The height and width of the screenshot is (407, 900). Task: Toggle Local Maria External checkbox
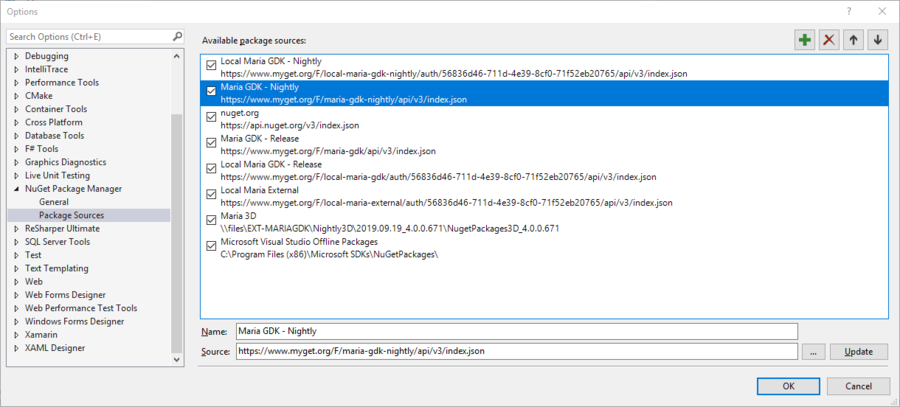coord(211,195)
